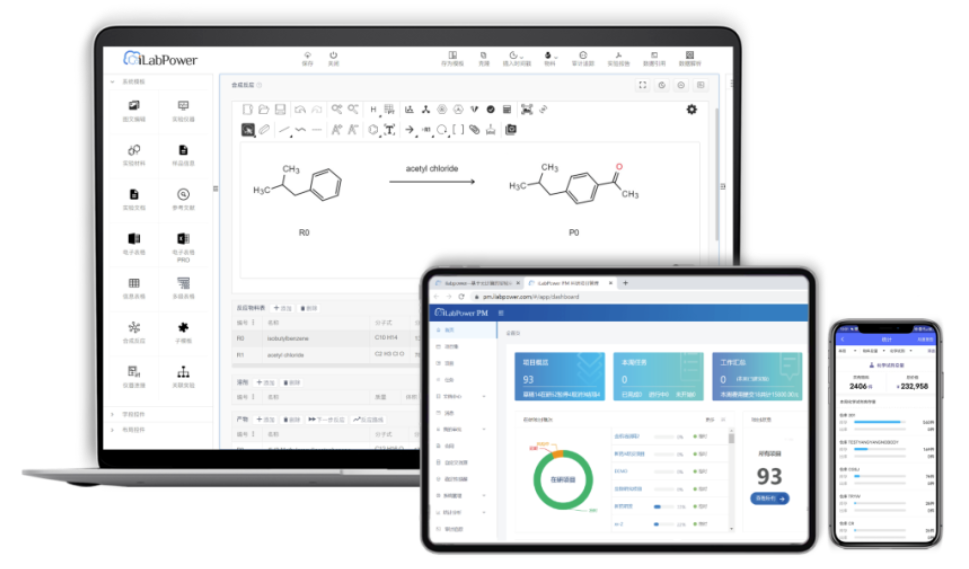Click the settings gear in the structure editor
This screenshot has width=969, height=569.
click(691, 109)
